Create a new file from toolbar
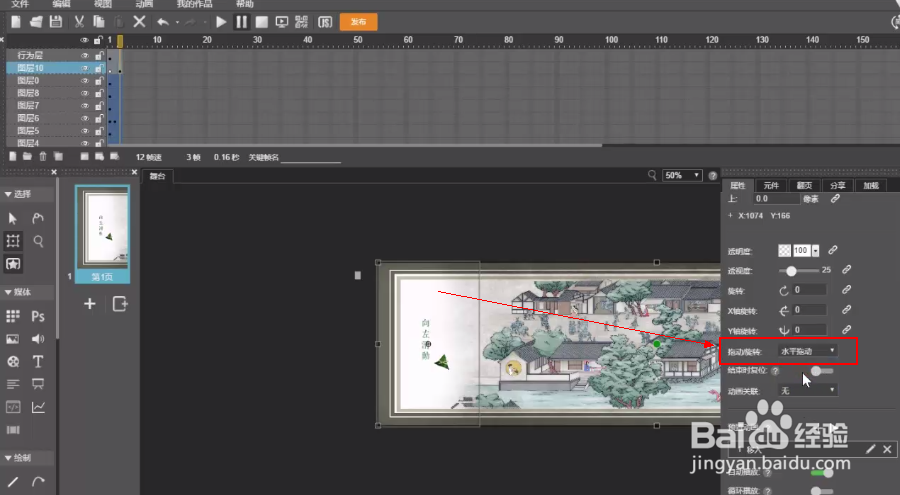 [16, 22]
